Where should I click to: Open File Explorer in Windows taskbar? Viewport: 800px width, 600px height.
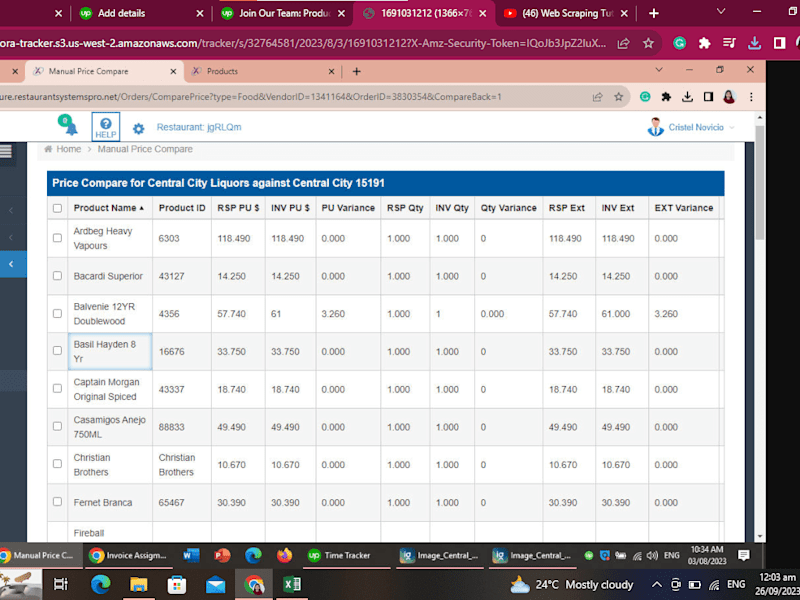(x=138, y=584)
